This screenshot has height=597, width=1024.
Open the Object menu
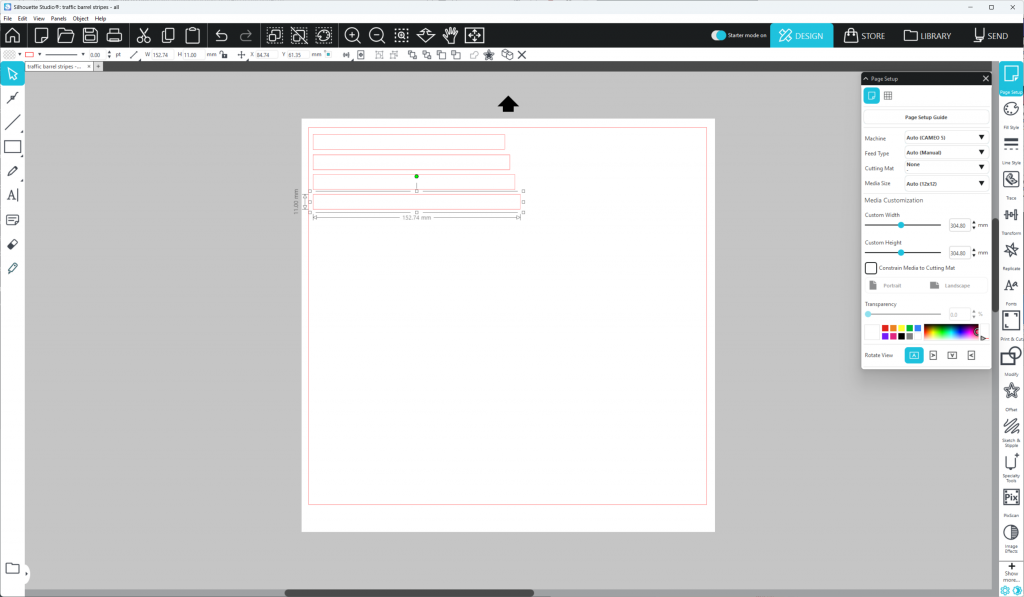point(80,18)
